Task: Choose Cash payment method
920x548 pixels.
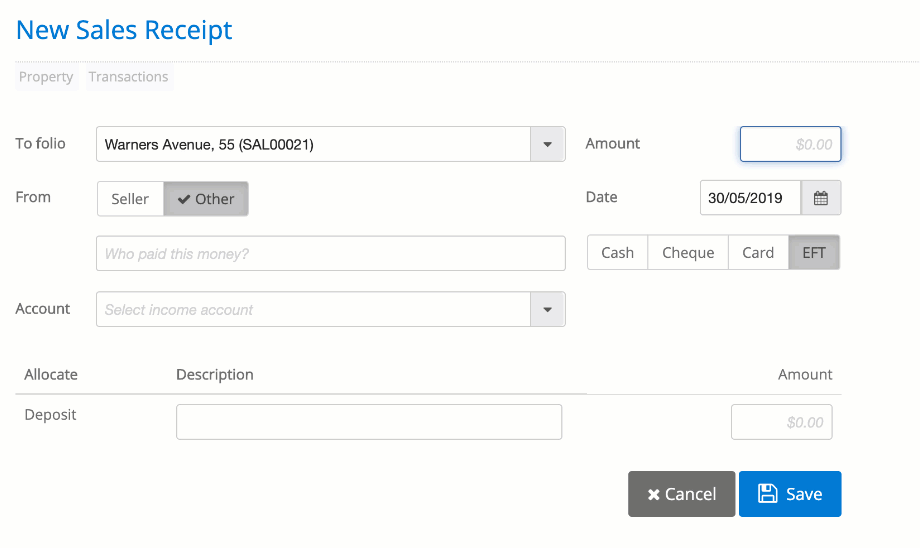Action: click(x=617, y=253)
